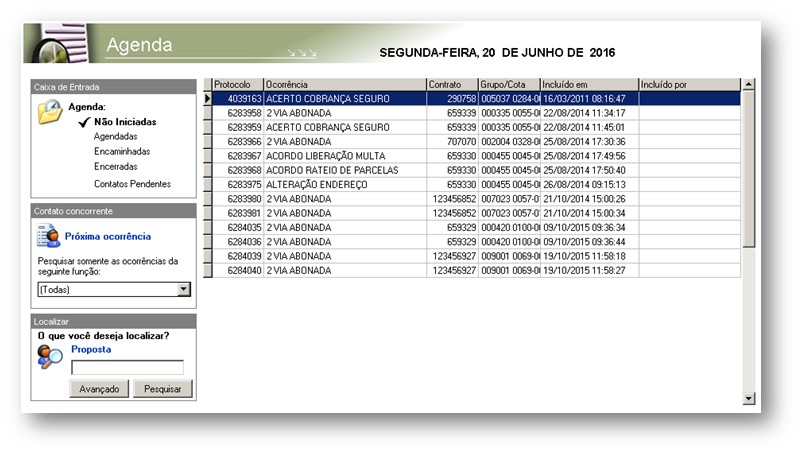Click contract cell 707070

(452, 142)
